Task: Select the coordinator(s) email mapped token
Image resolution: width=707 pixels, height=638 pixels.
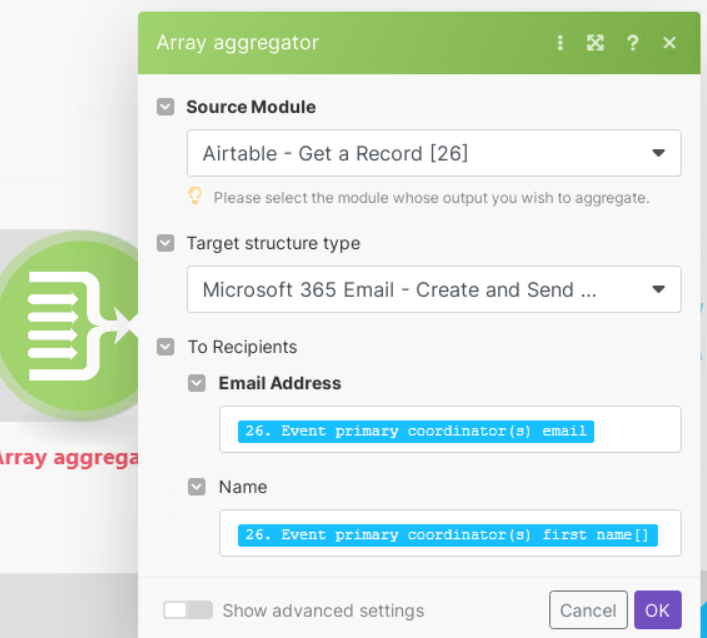Action: tap(416, 431)
